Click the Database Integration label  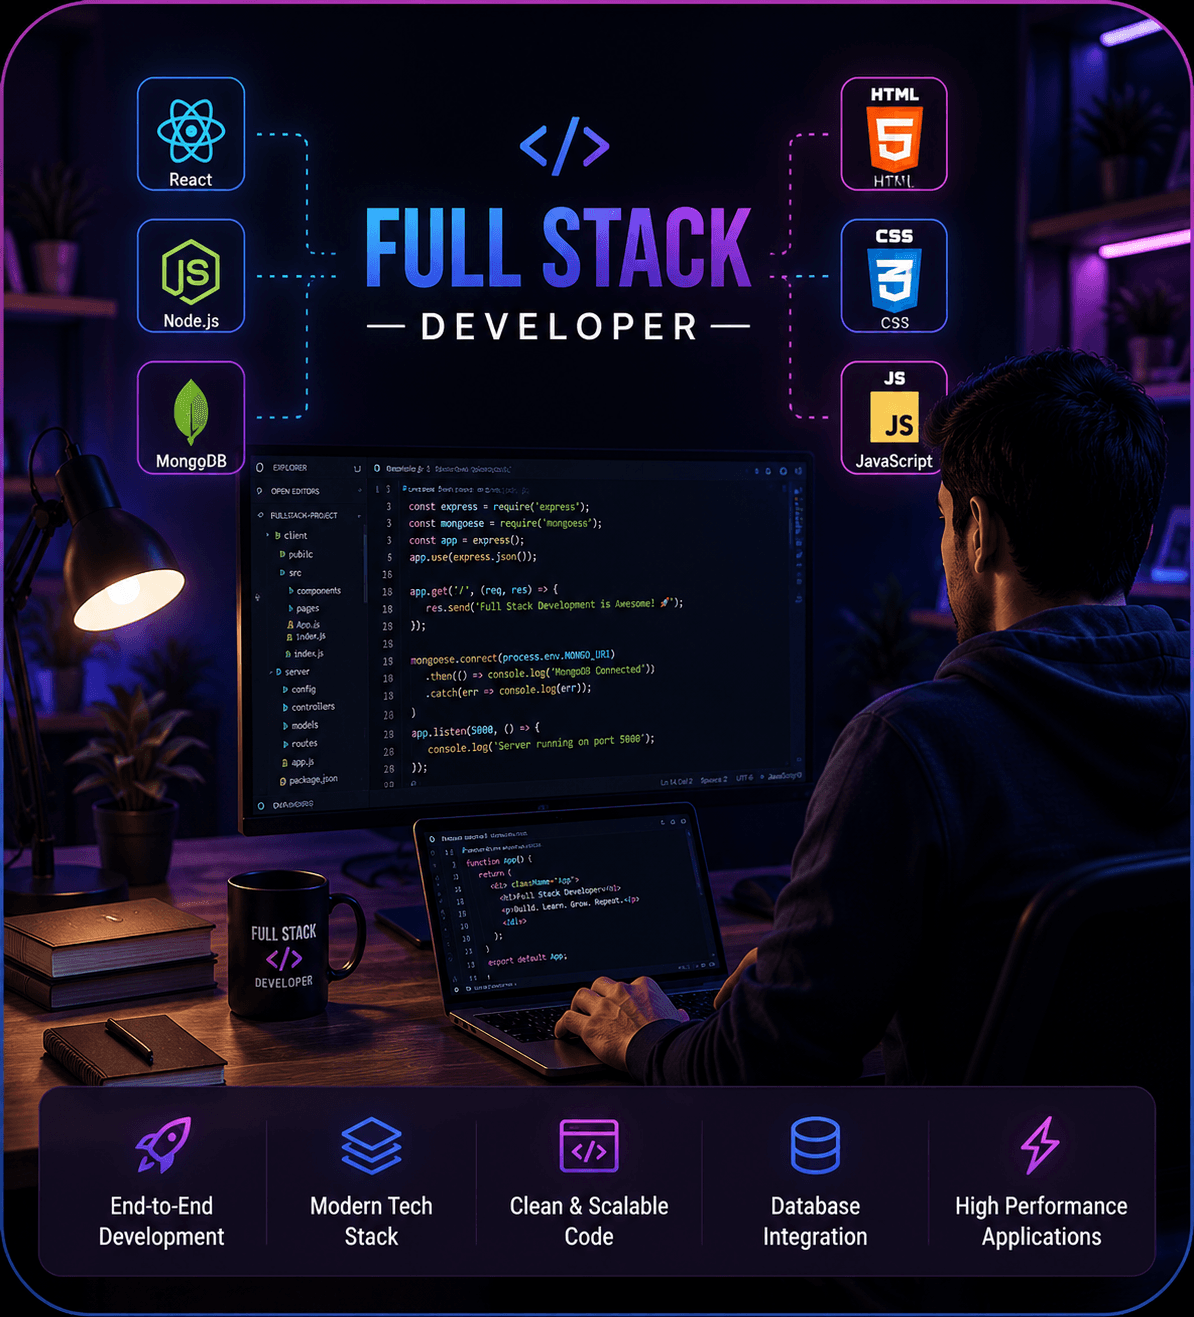(815, 1221)
